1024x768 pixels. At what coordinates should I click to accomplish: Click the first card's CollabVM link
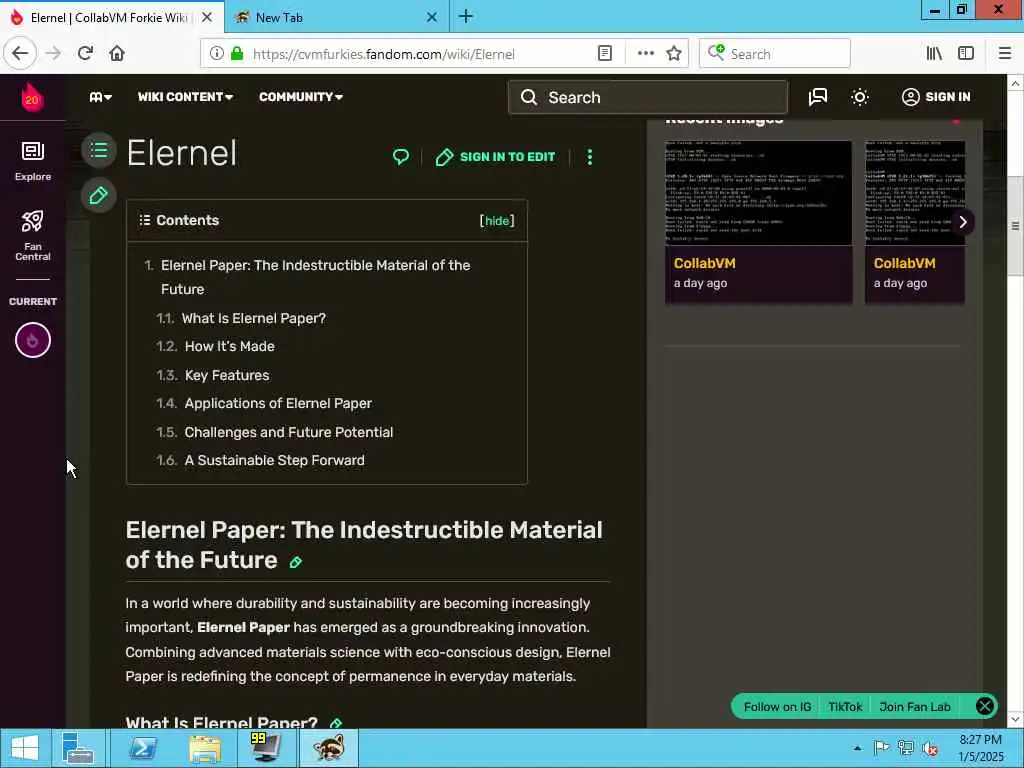point(705,263)
